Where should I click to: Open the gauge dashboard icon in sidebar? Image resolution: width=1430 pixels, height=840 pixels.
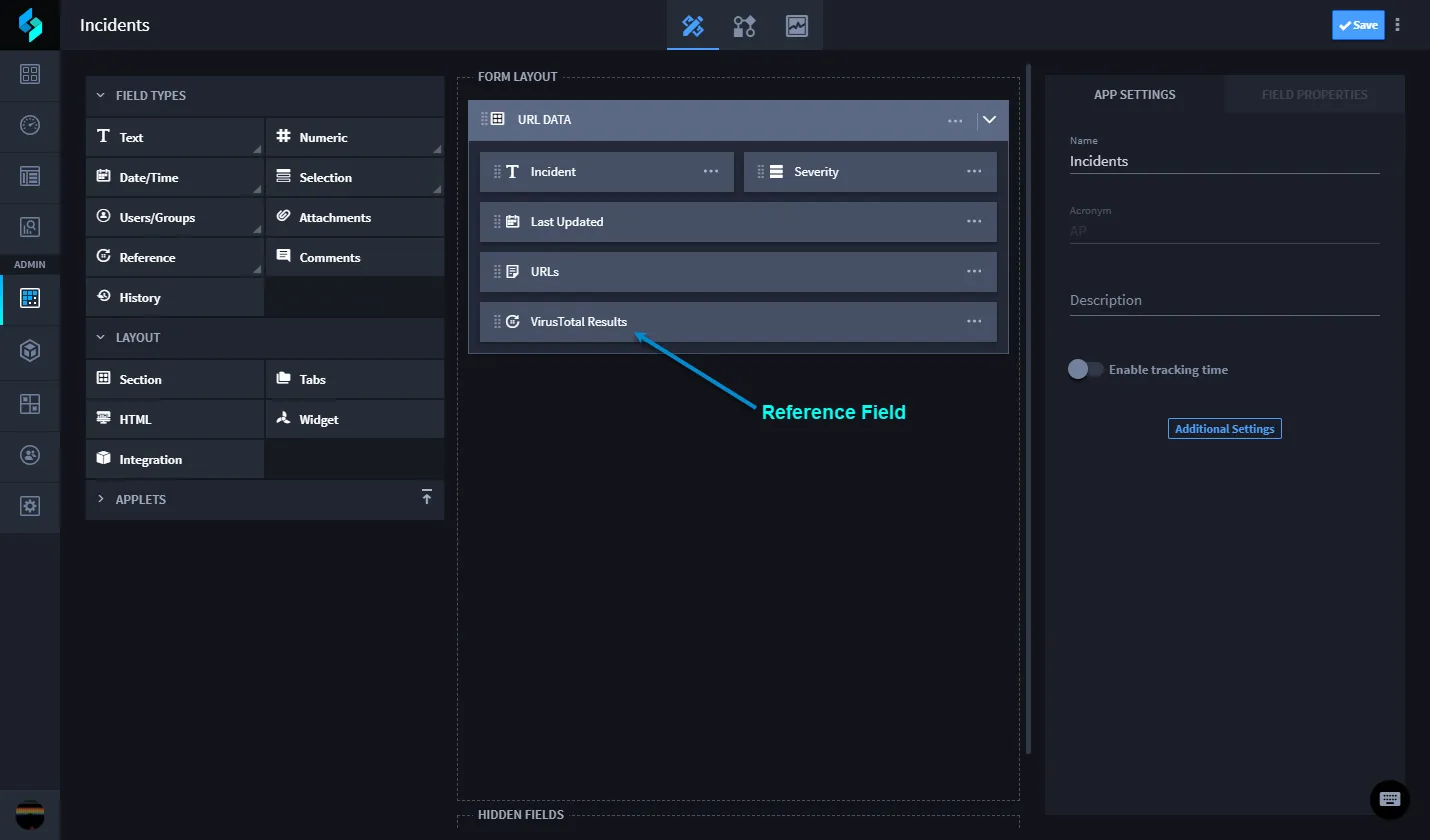pos(30,125)
